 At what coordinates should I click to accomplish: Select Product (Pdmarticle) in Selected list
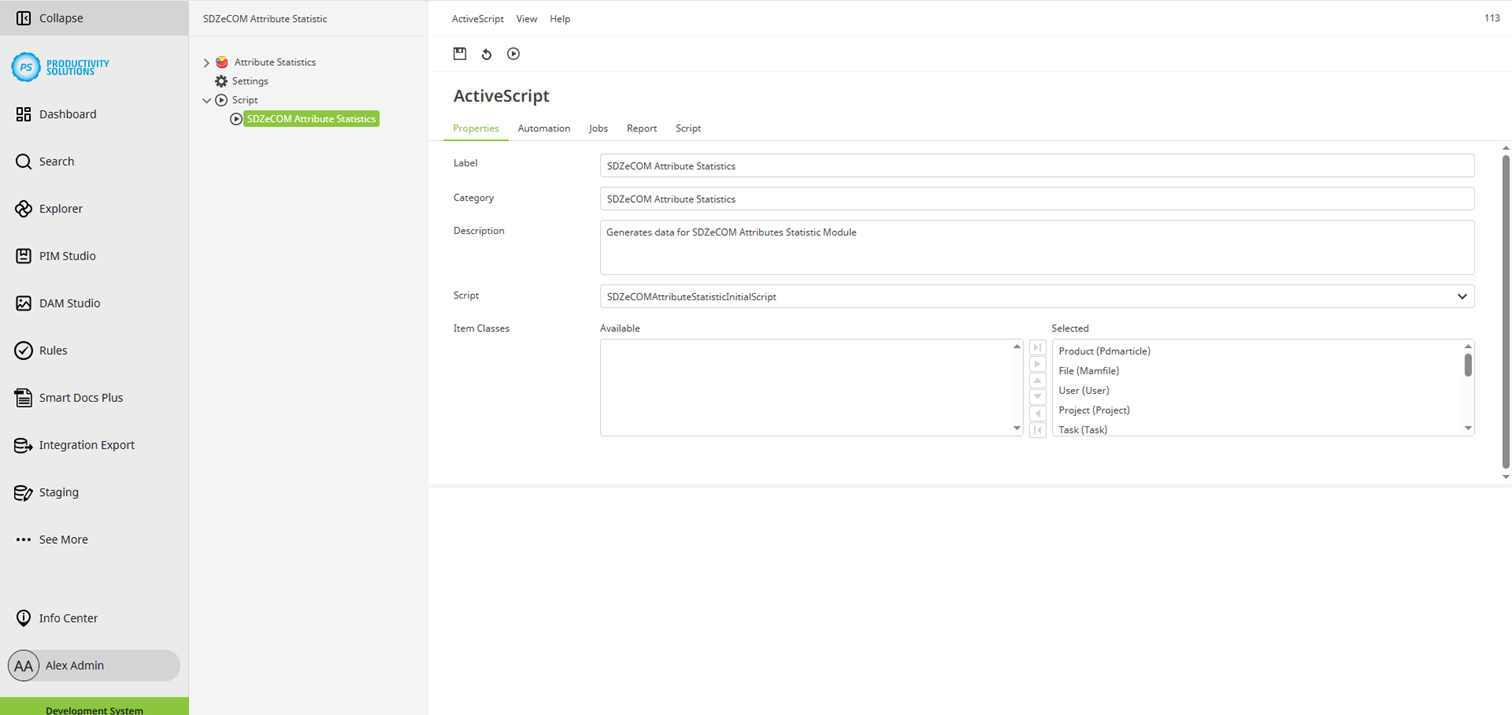coord(1104,351)
